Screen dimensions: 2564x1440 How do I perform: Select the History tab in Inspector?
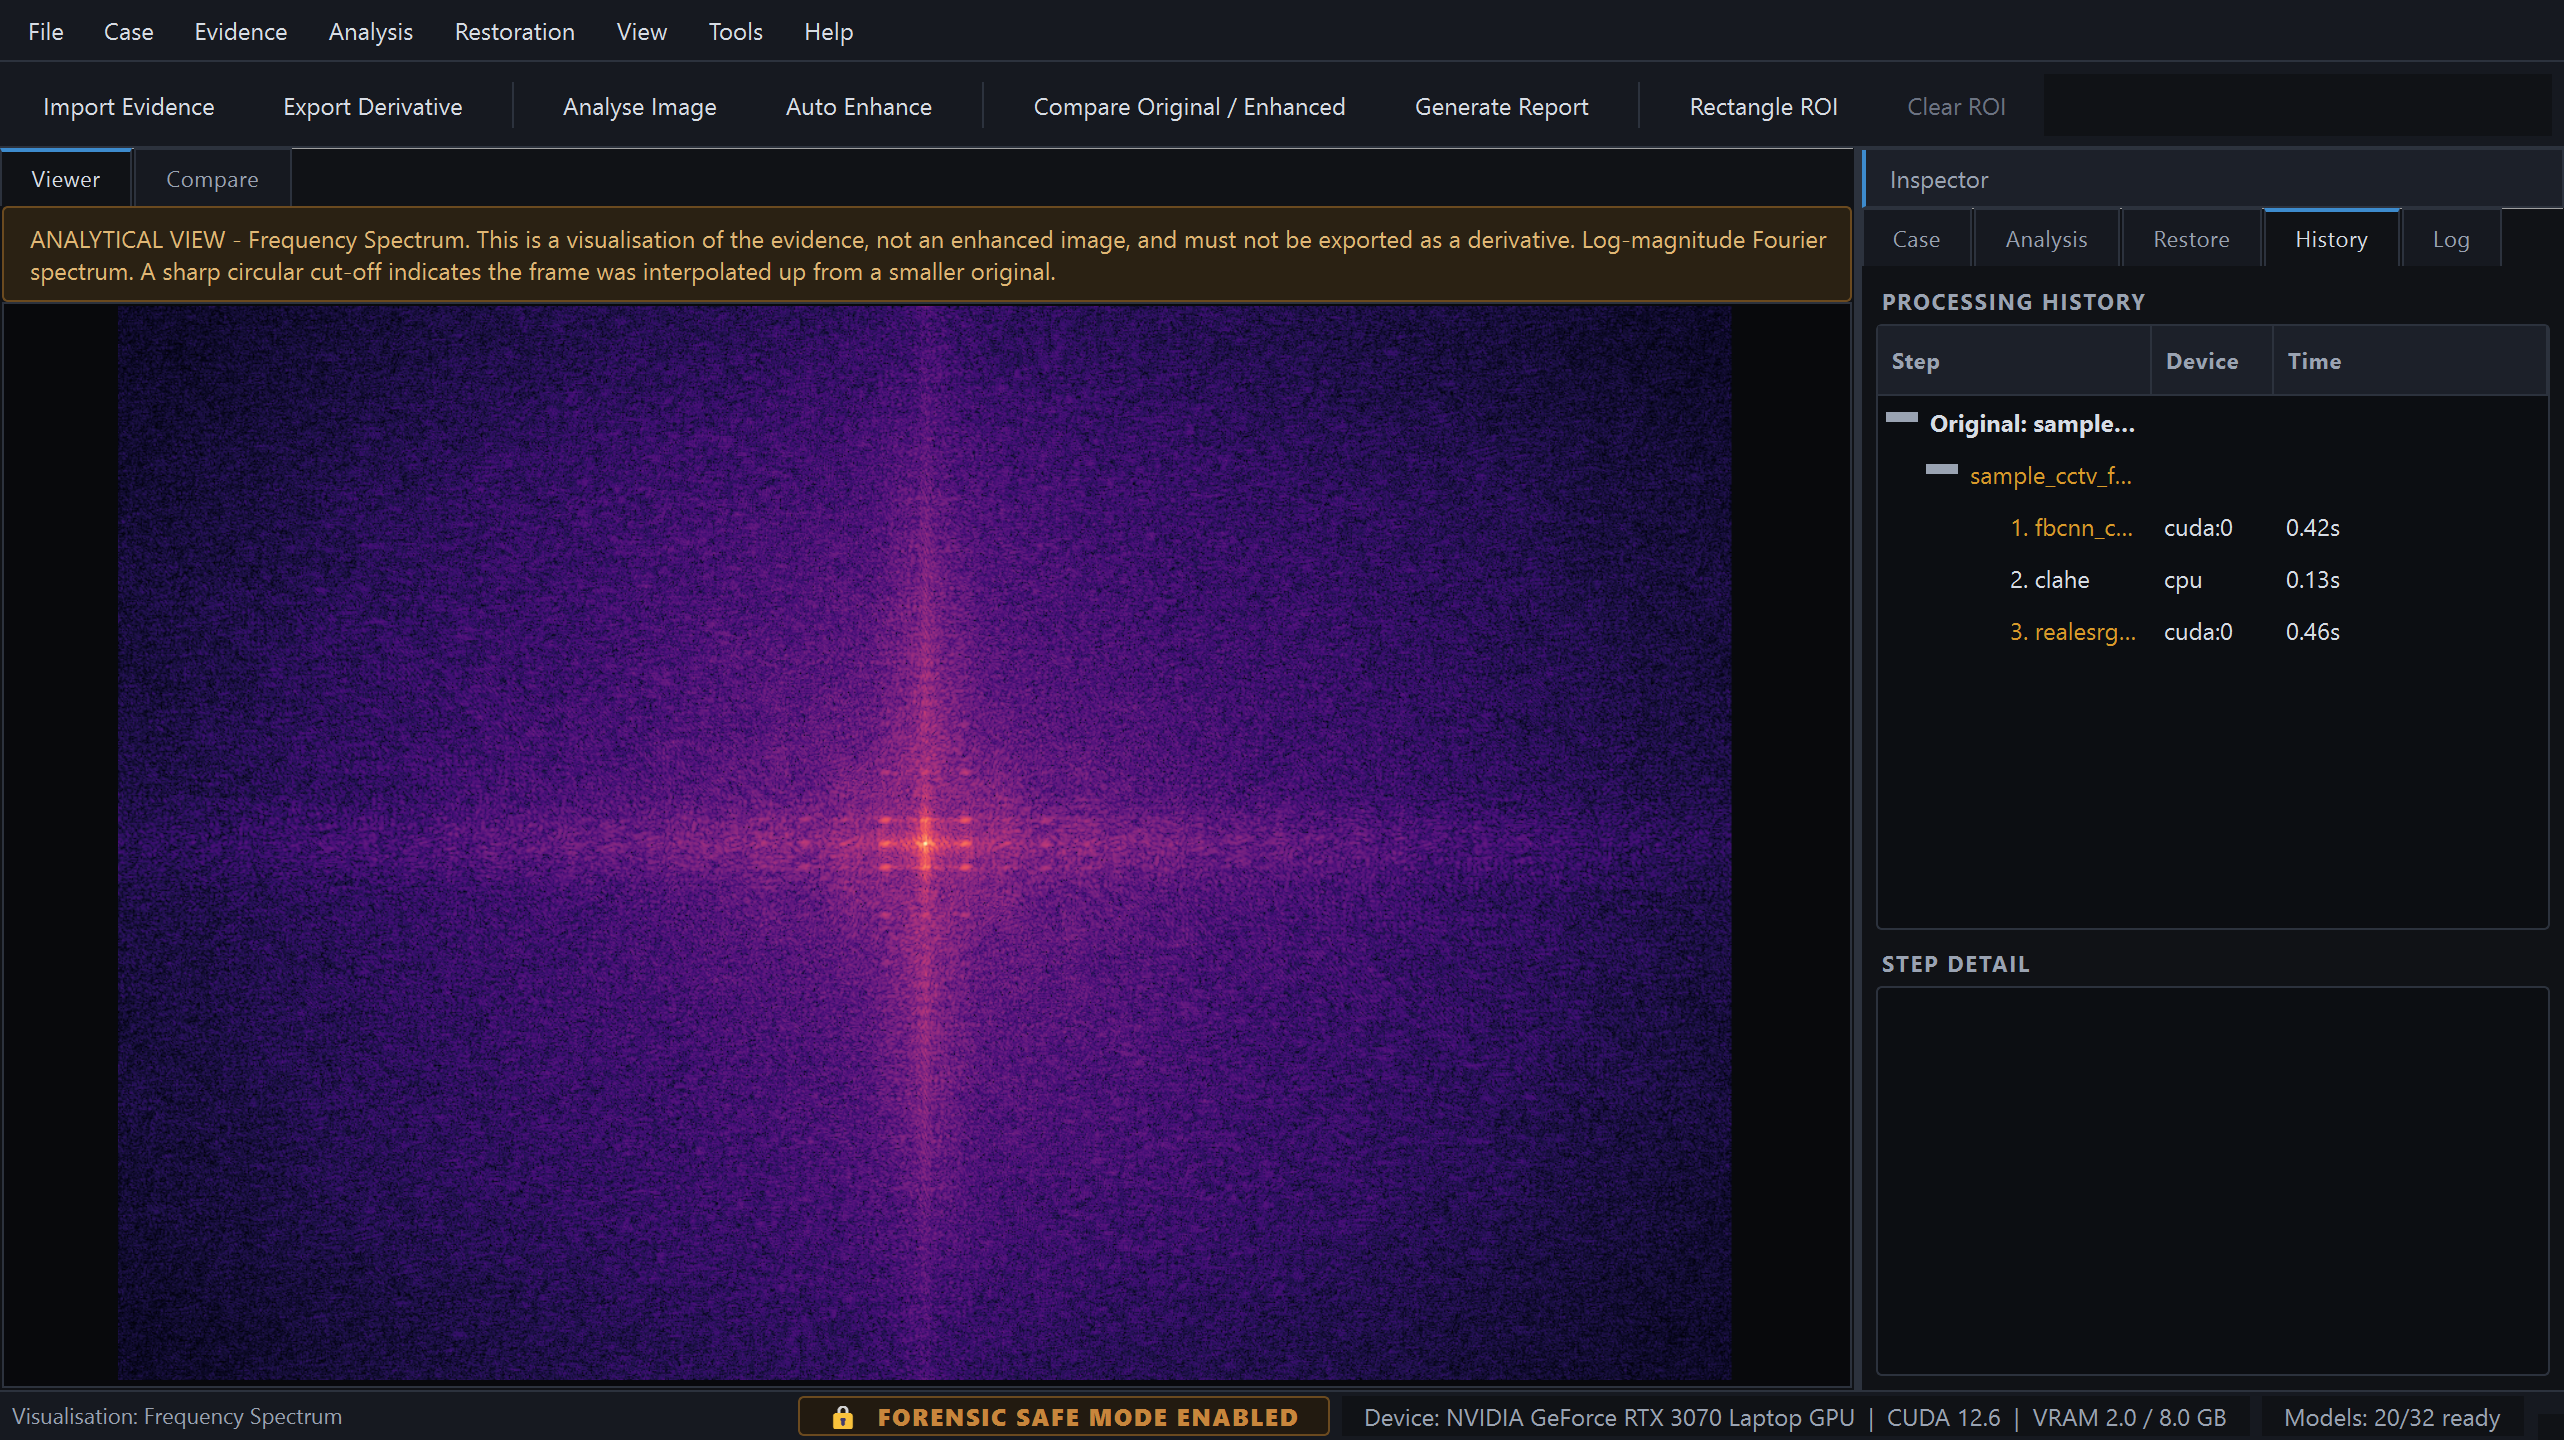(x=2331, y=239)
